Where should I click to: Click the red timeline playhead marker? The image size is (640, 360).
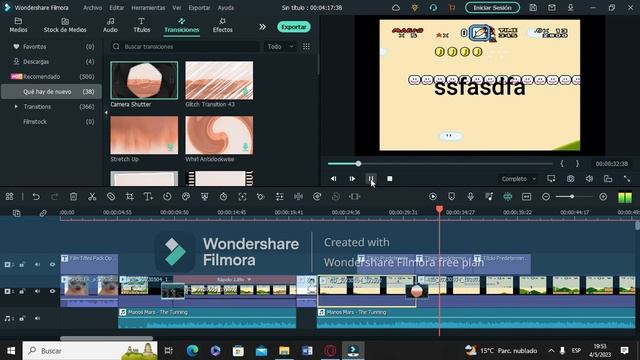439,209
